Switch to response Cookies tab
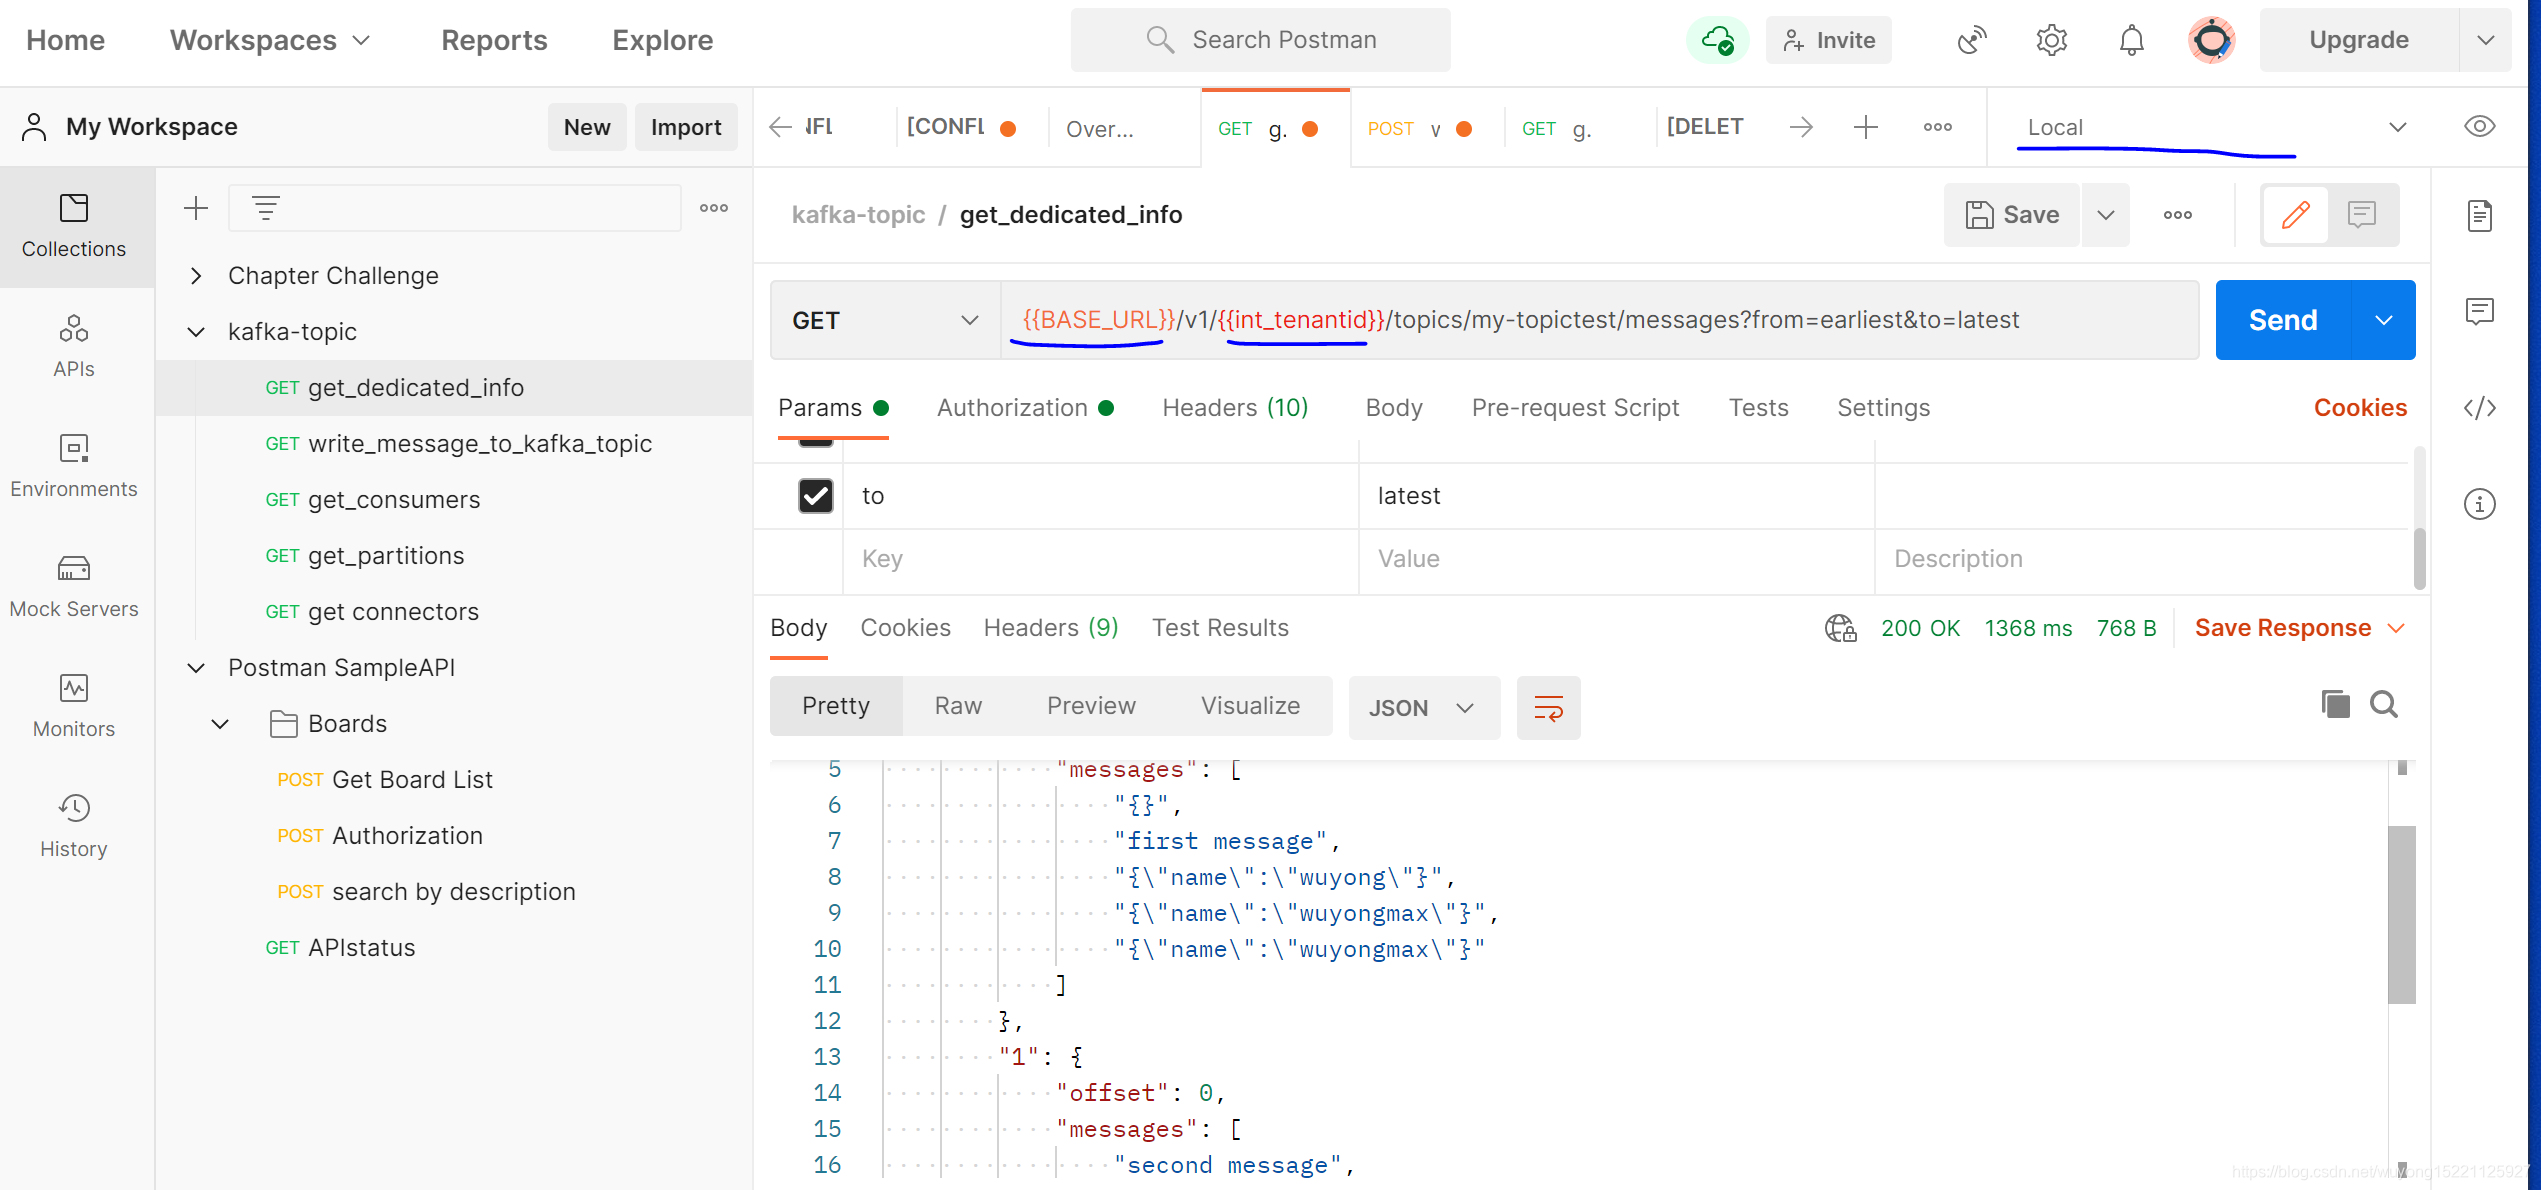Screen dimensions: 2541x1190 coord(905,628)
